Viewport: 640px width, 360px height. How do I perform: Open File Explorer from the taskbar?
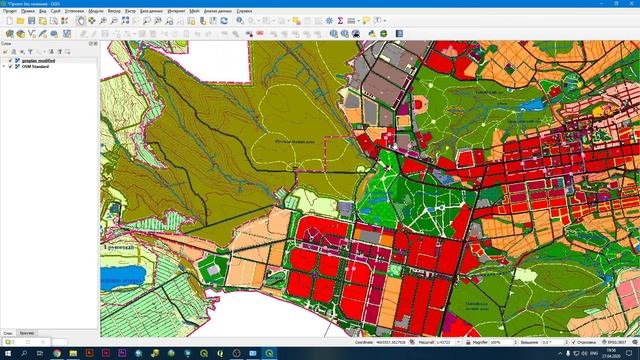tap(73, 353)
